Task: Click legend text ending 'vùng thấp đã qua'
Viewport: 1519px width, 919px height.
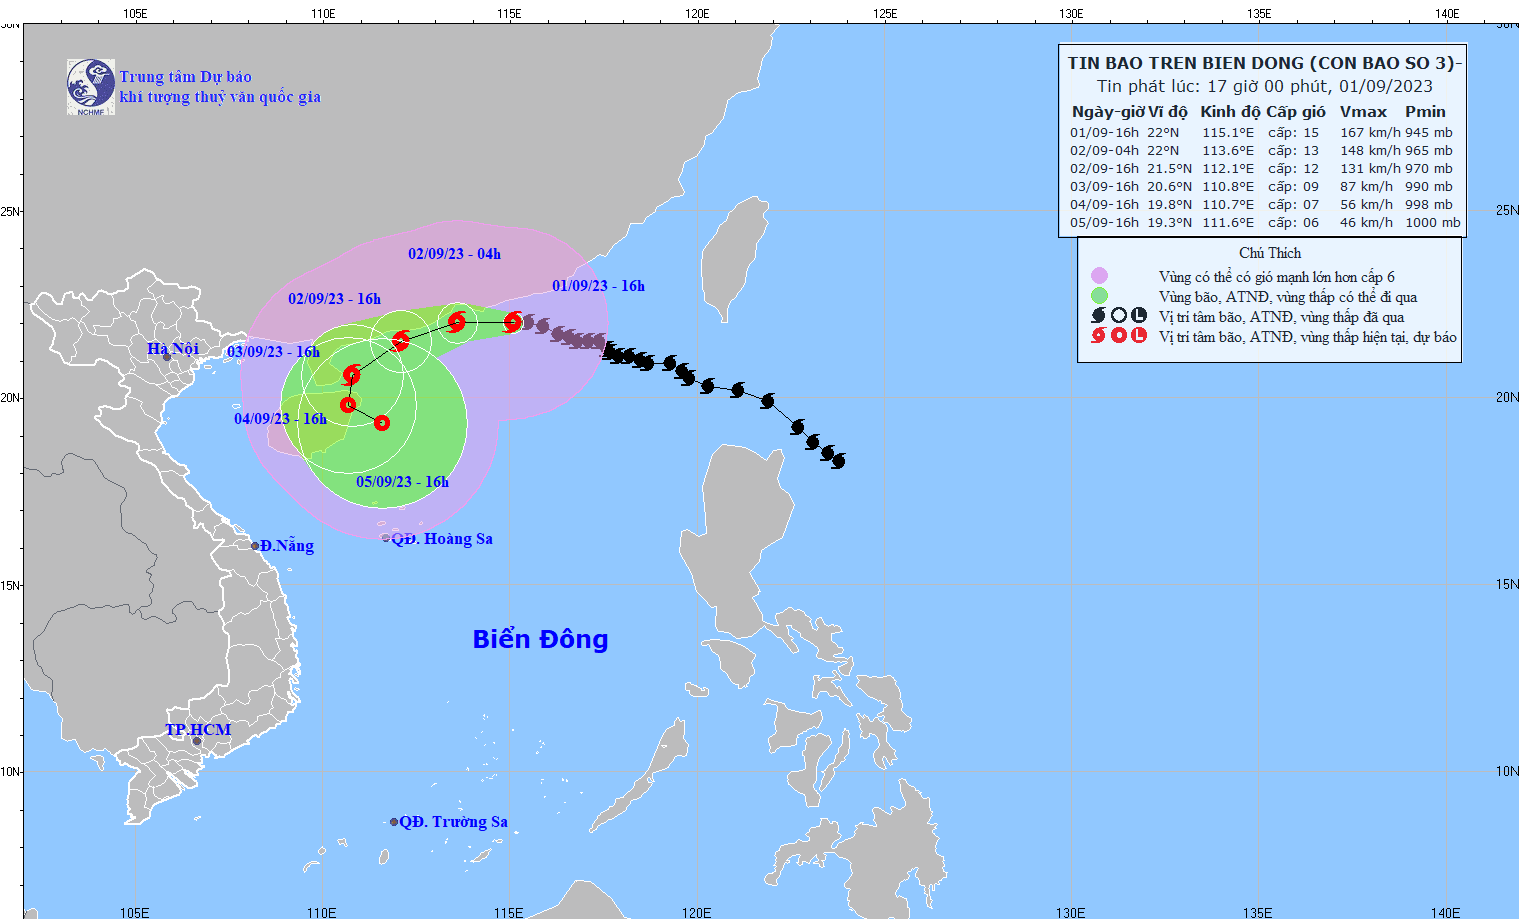Action: coord(1282,317)
